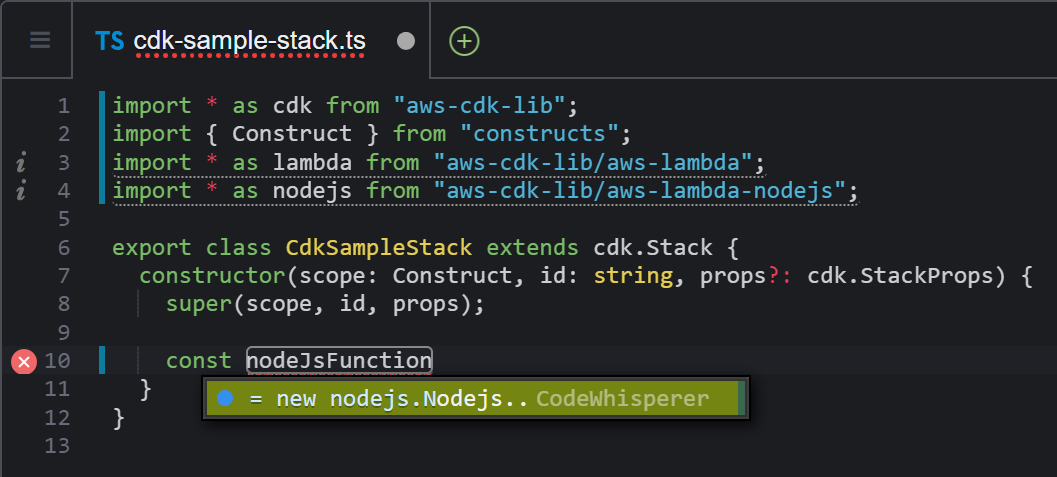Image resolution: width=1057 pixels, height=477 pixels.
Task: Click the CodeWhisperer label in the suggestion
Action: pos(622,399)
